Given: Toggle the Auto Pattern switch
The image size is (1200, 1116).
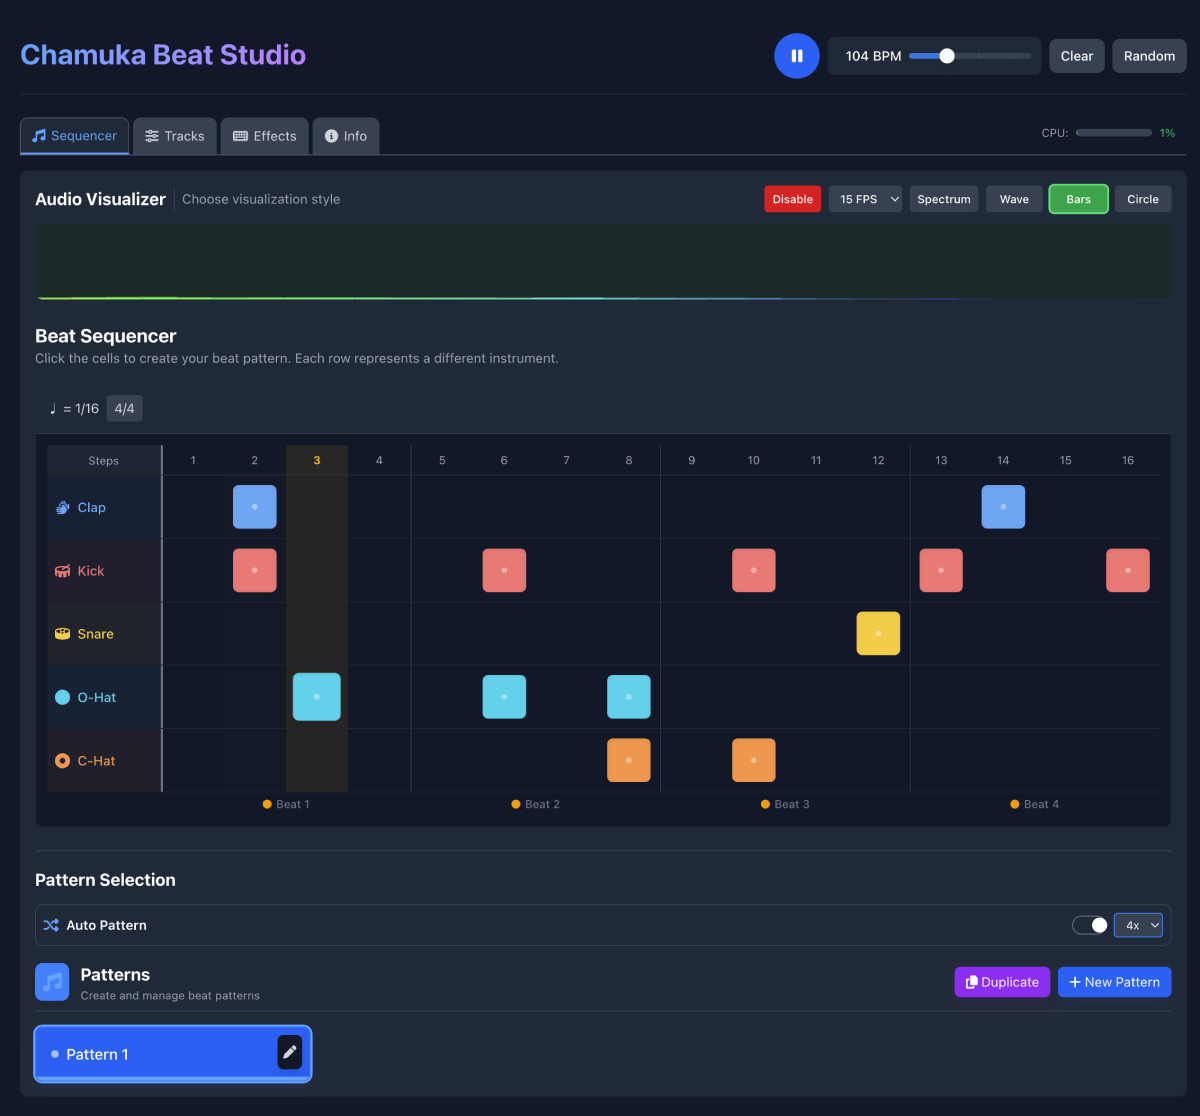Looking at the screenshot, I should point(1089,925).
